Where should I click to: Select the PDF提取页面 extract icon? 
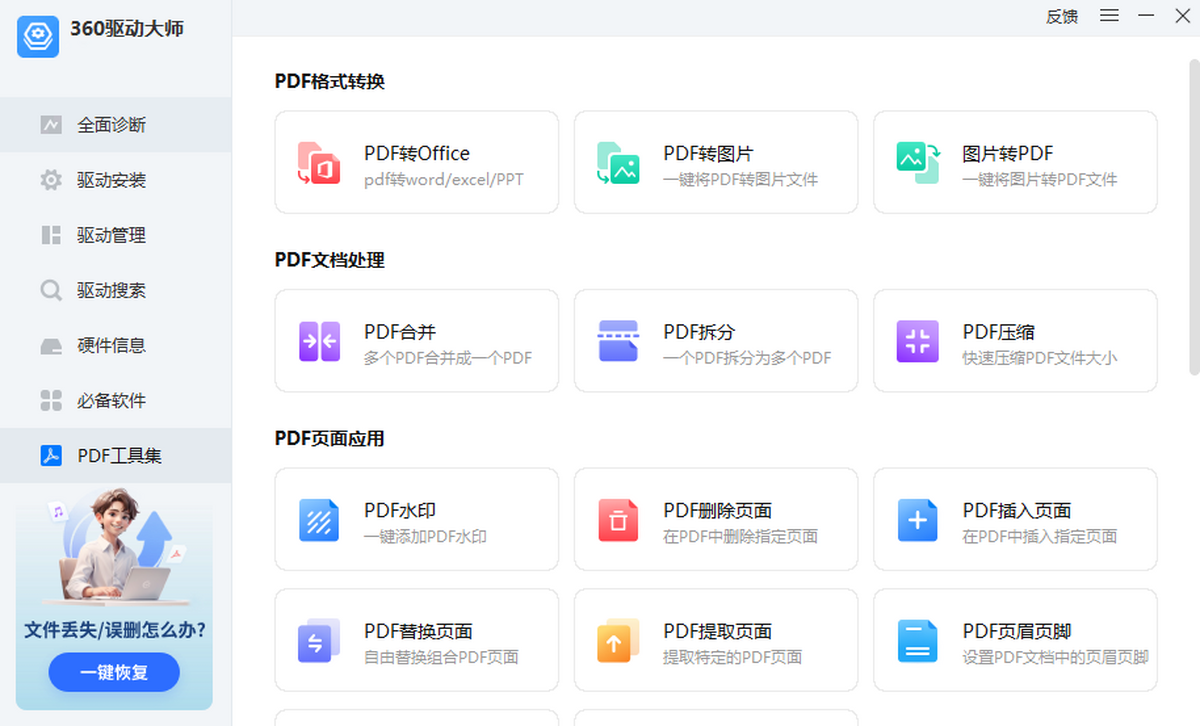618,640
